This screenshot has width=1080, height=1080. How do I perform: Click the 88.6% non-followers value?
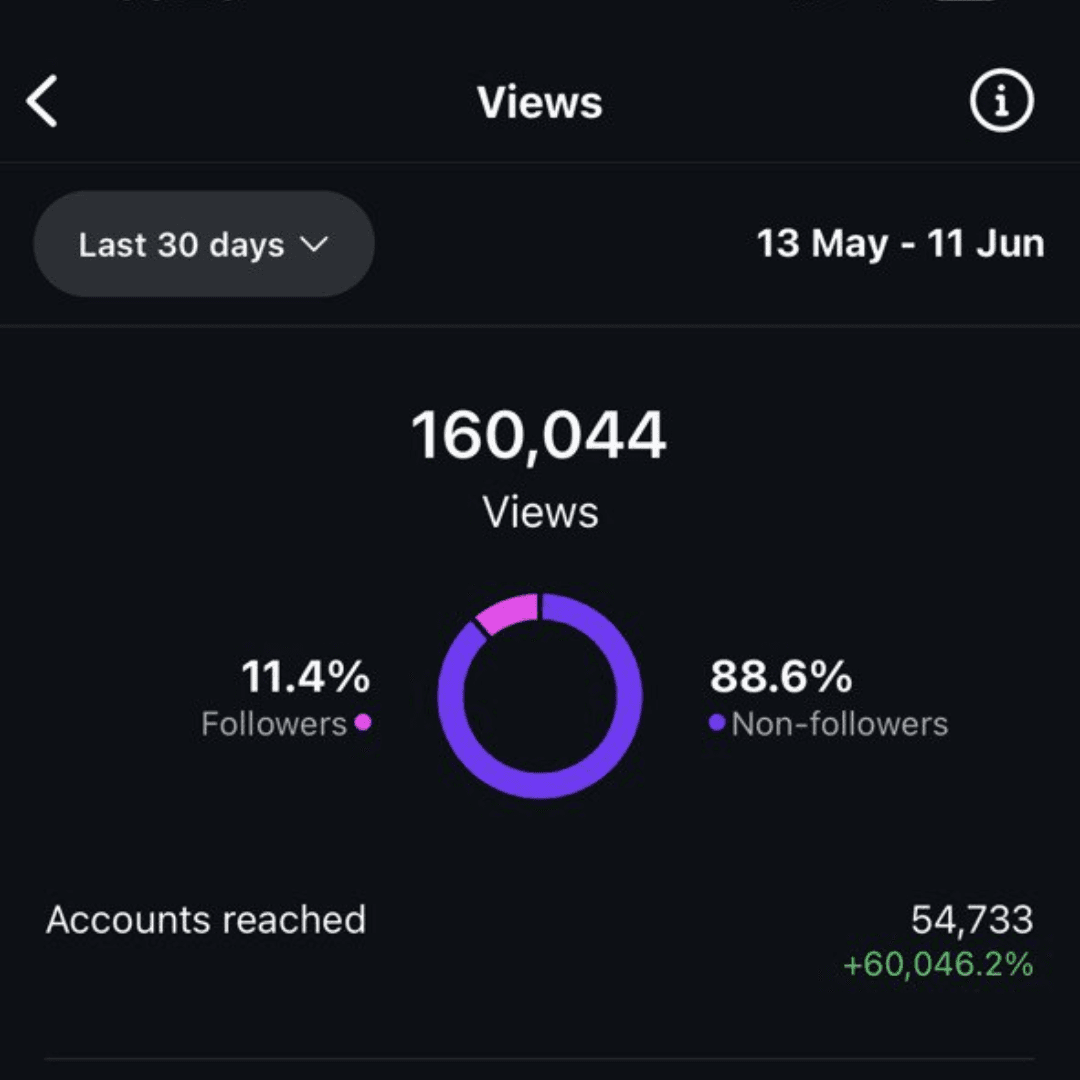coord(781,676)
